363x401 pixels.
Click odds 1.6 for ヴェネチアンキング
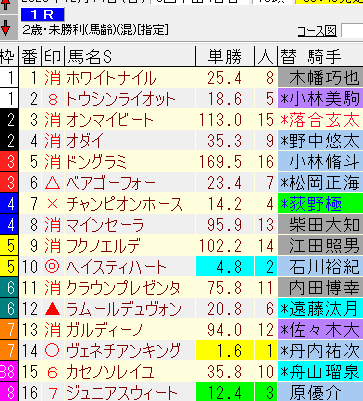tap(225, 351)
